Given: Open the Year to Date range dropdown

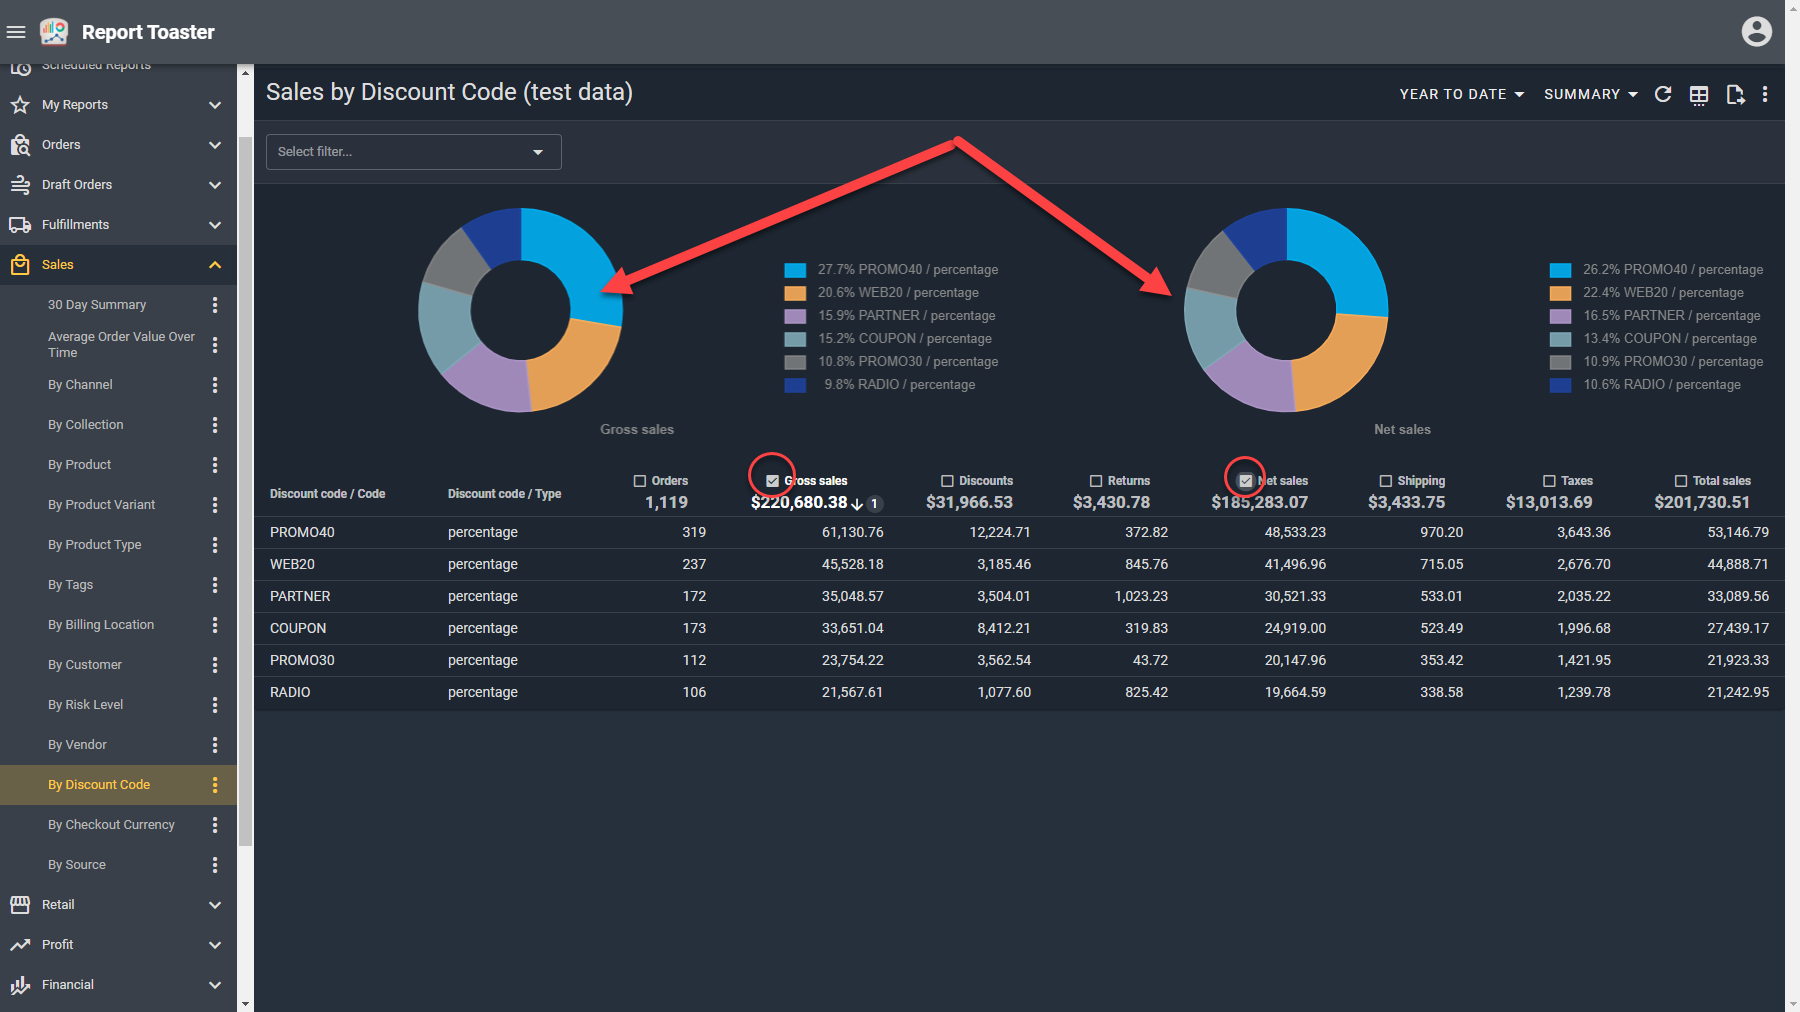Looking at the screenshot, I should click(1461, 94).
